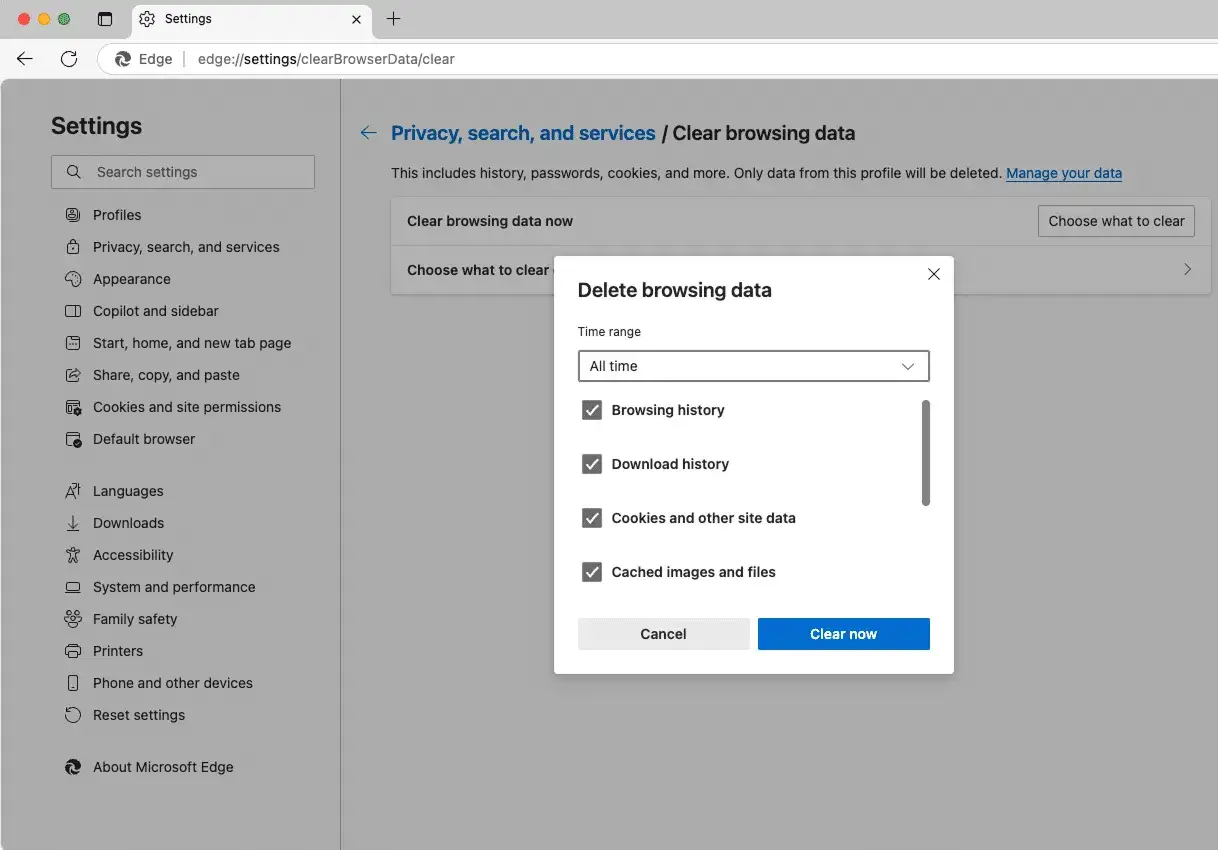Image resolution: width=1218 pixels, height=850 pixels.
Task: Uncheck the Browsing history checkbox
Action: pyautogui.click(x=592, y=410)
